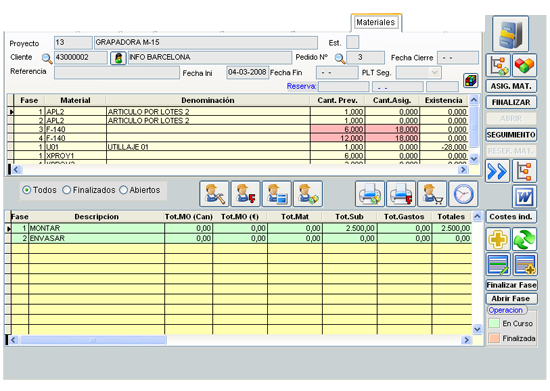Click the -28,000 Existencia cell
This screenshot has width=550, height=391.
[x=444, y=147]
